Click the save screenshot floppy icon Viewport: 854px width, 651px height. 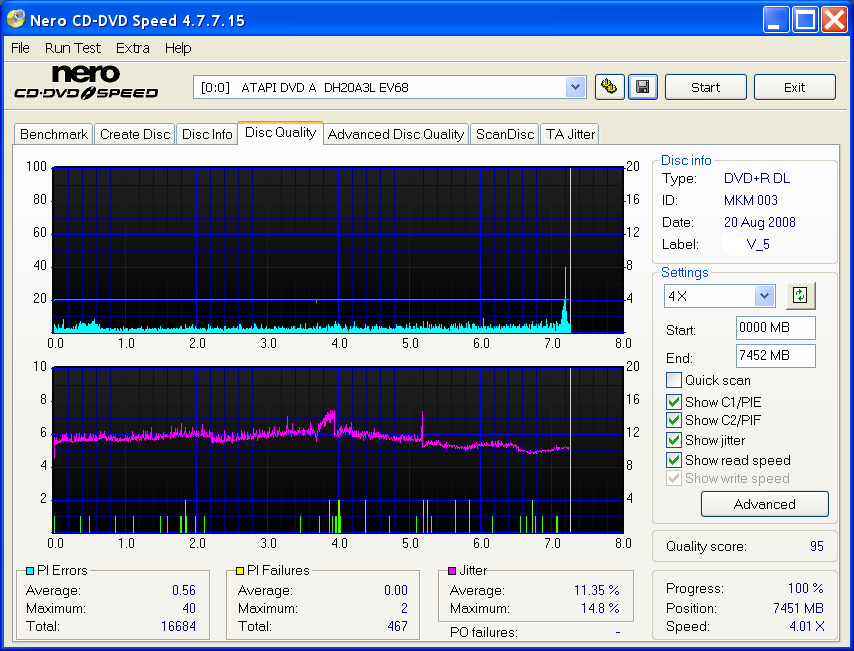tap(642, 87)
